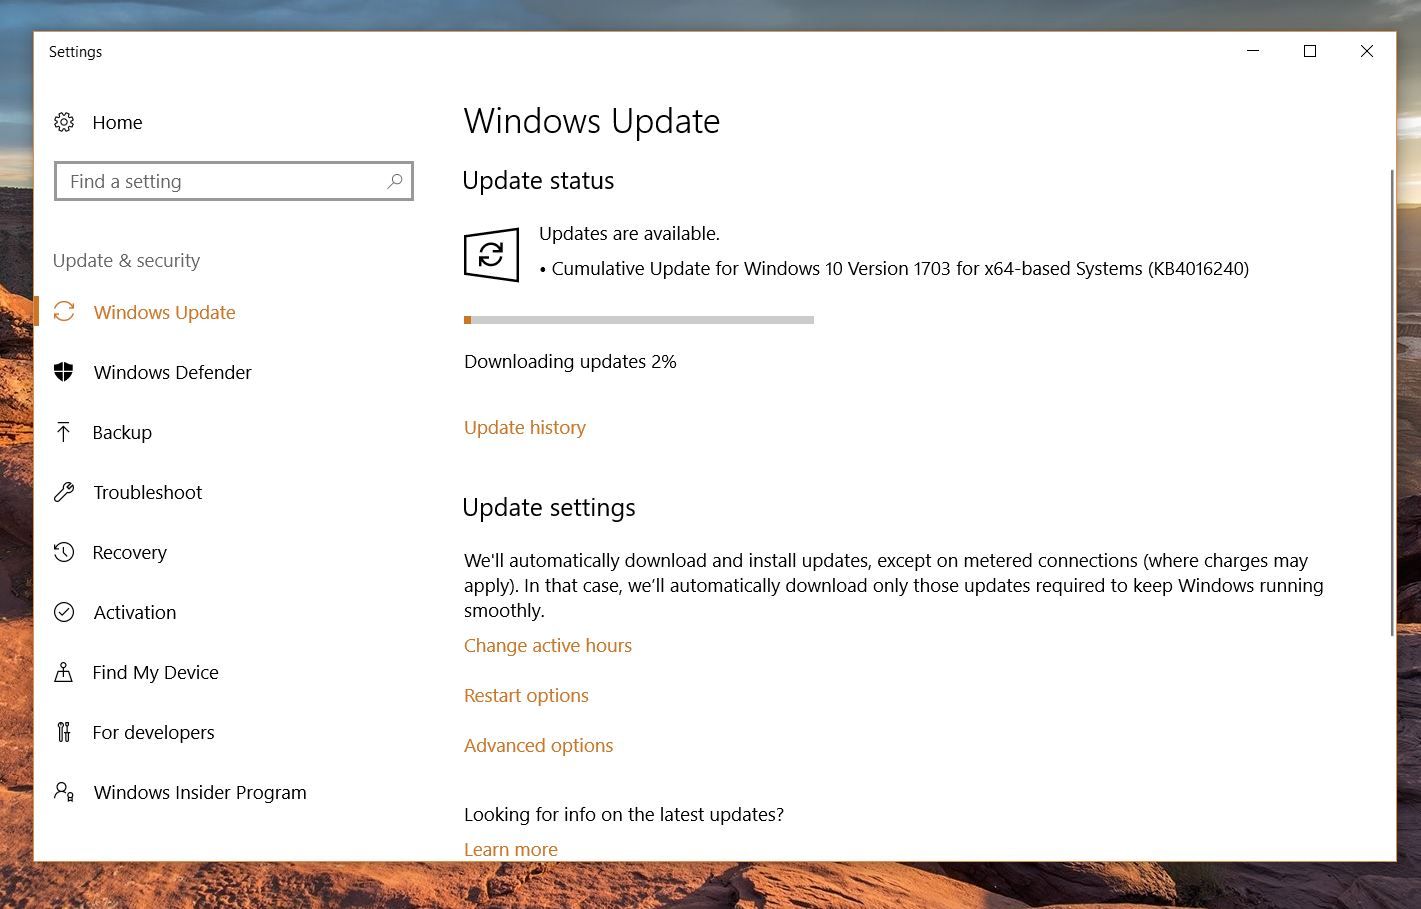This screenshot has height=909, width=1421.
Task: Click Learn more about latest updates
Action: (510, 849)
